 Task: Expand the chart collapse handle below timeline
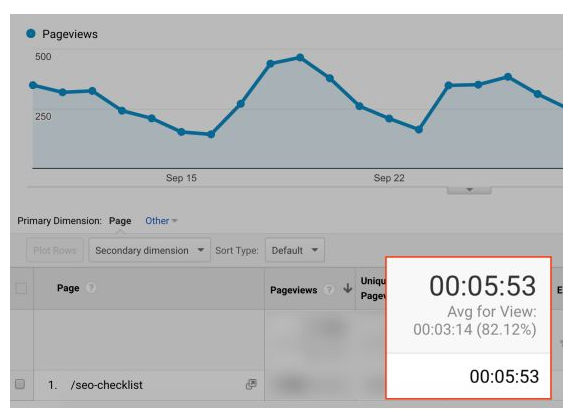click(x=469, y=190)
